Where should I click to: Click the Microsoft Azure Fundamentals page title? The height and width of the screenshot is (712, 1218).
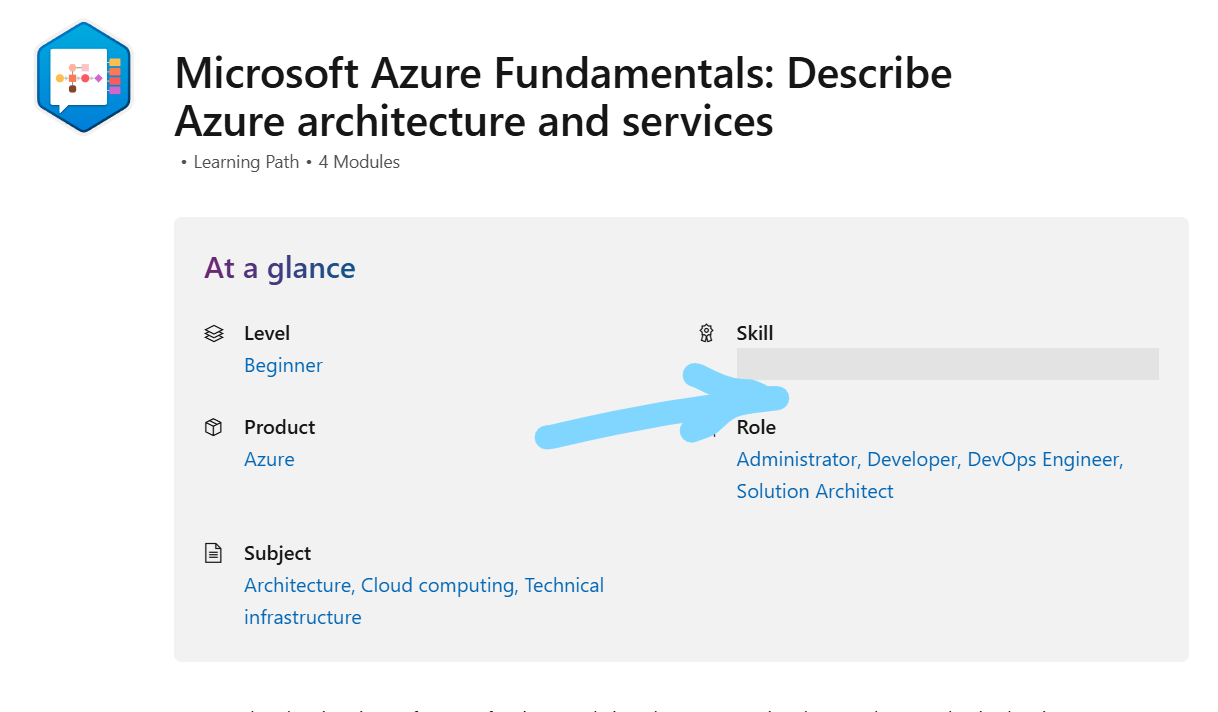coord(563,97)
